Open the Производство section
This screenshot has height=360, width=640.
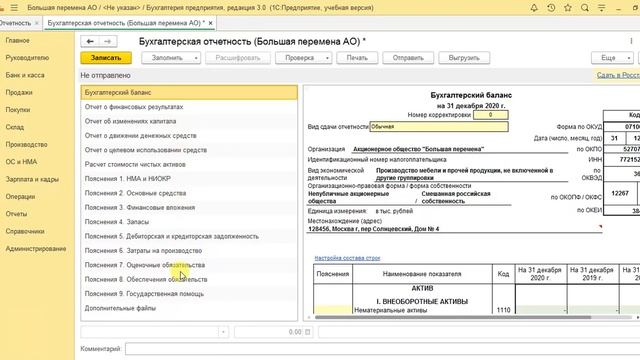coord(27,144)
